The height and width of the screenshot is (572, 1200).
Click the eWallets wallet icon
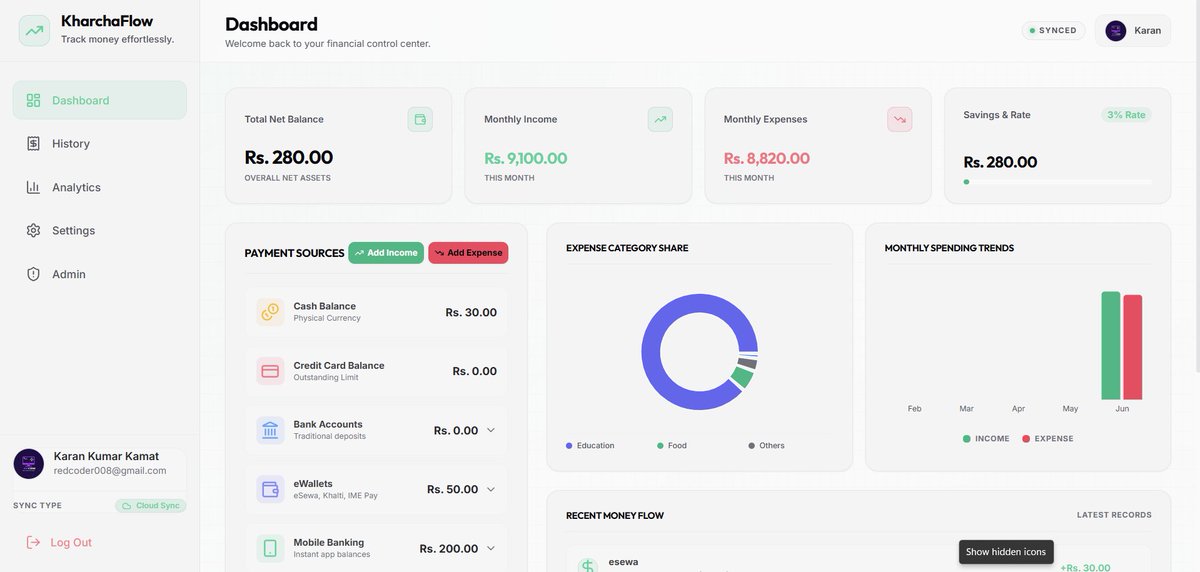tap(270, 489)
